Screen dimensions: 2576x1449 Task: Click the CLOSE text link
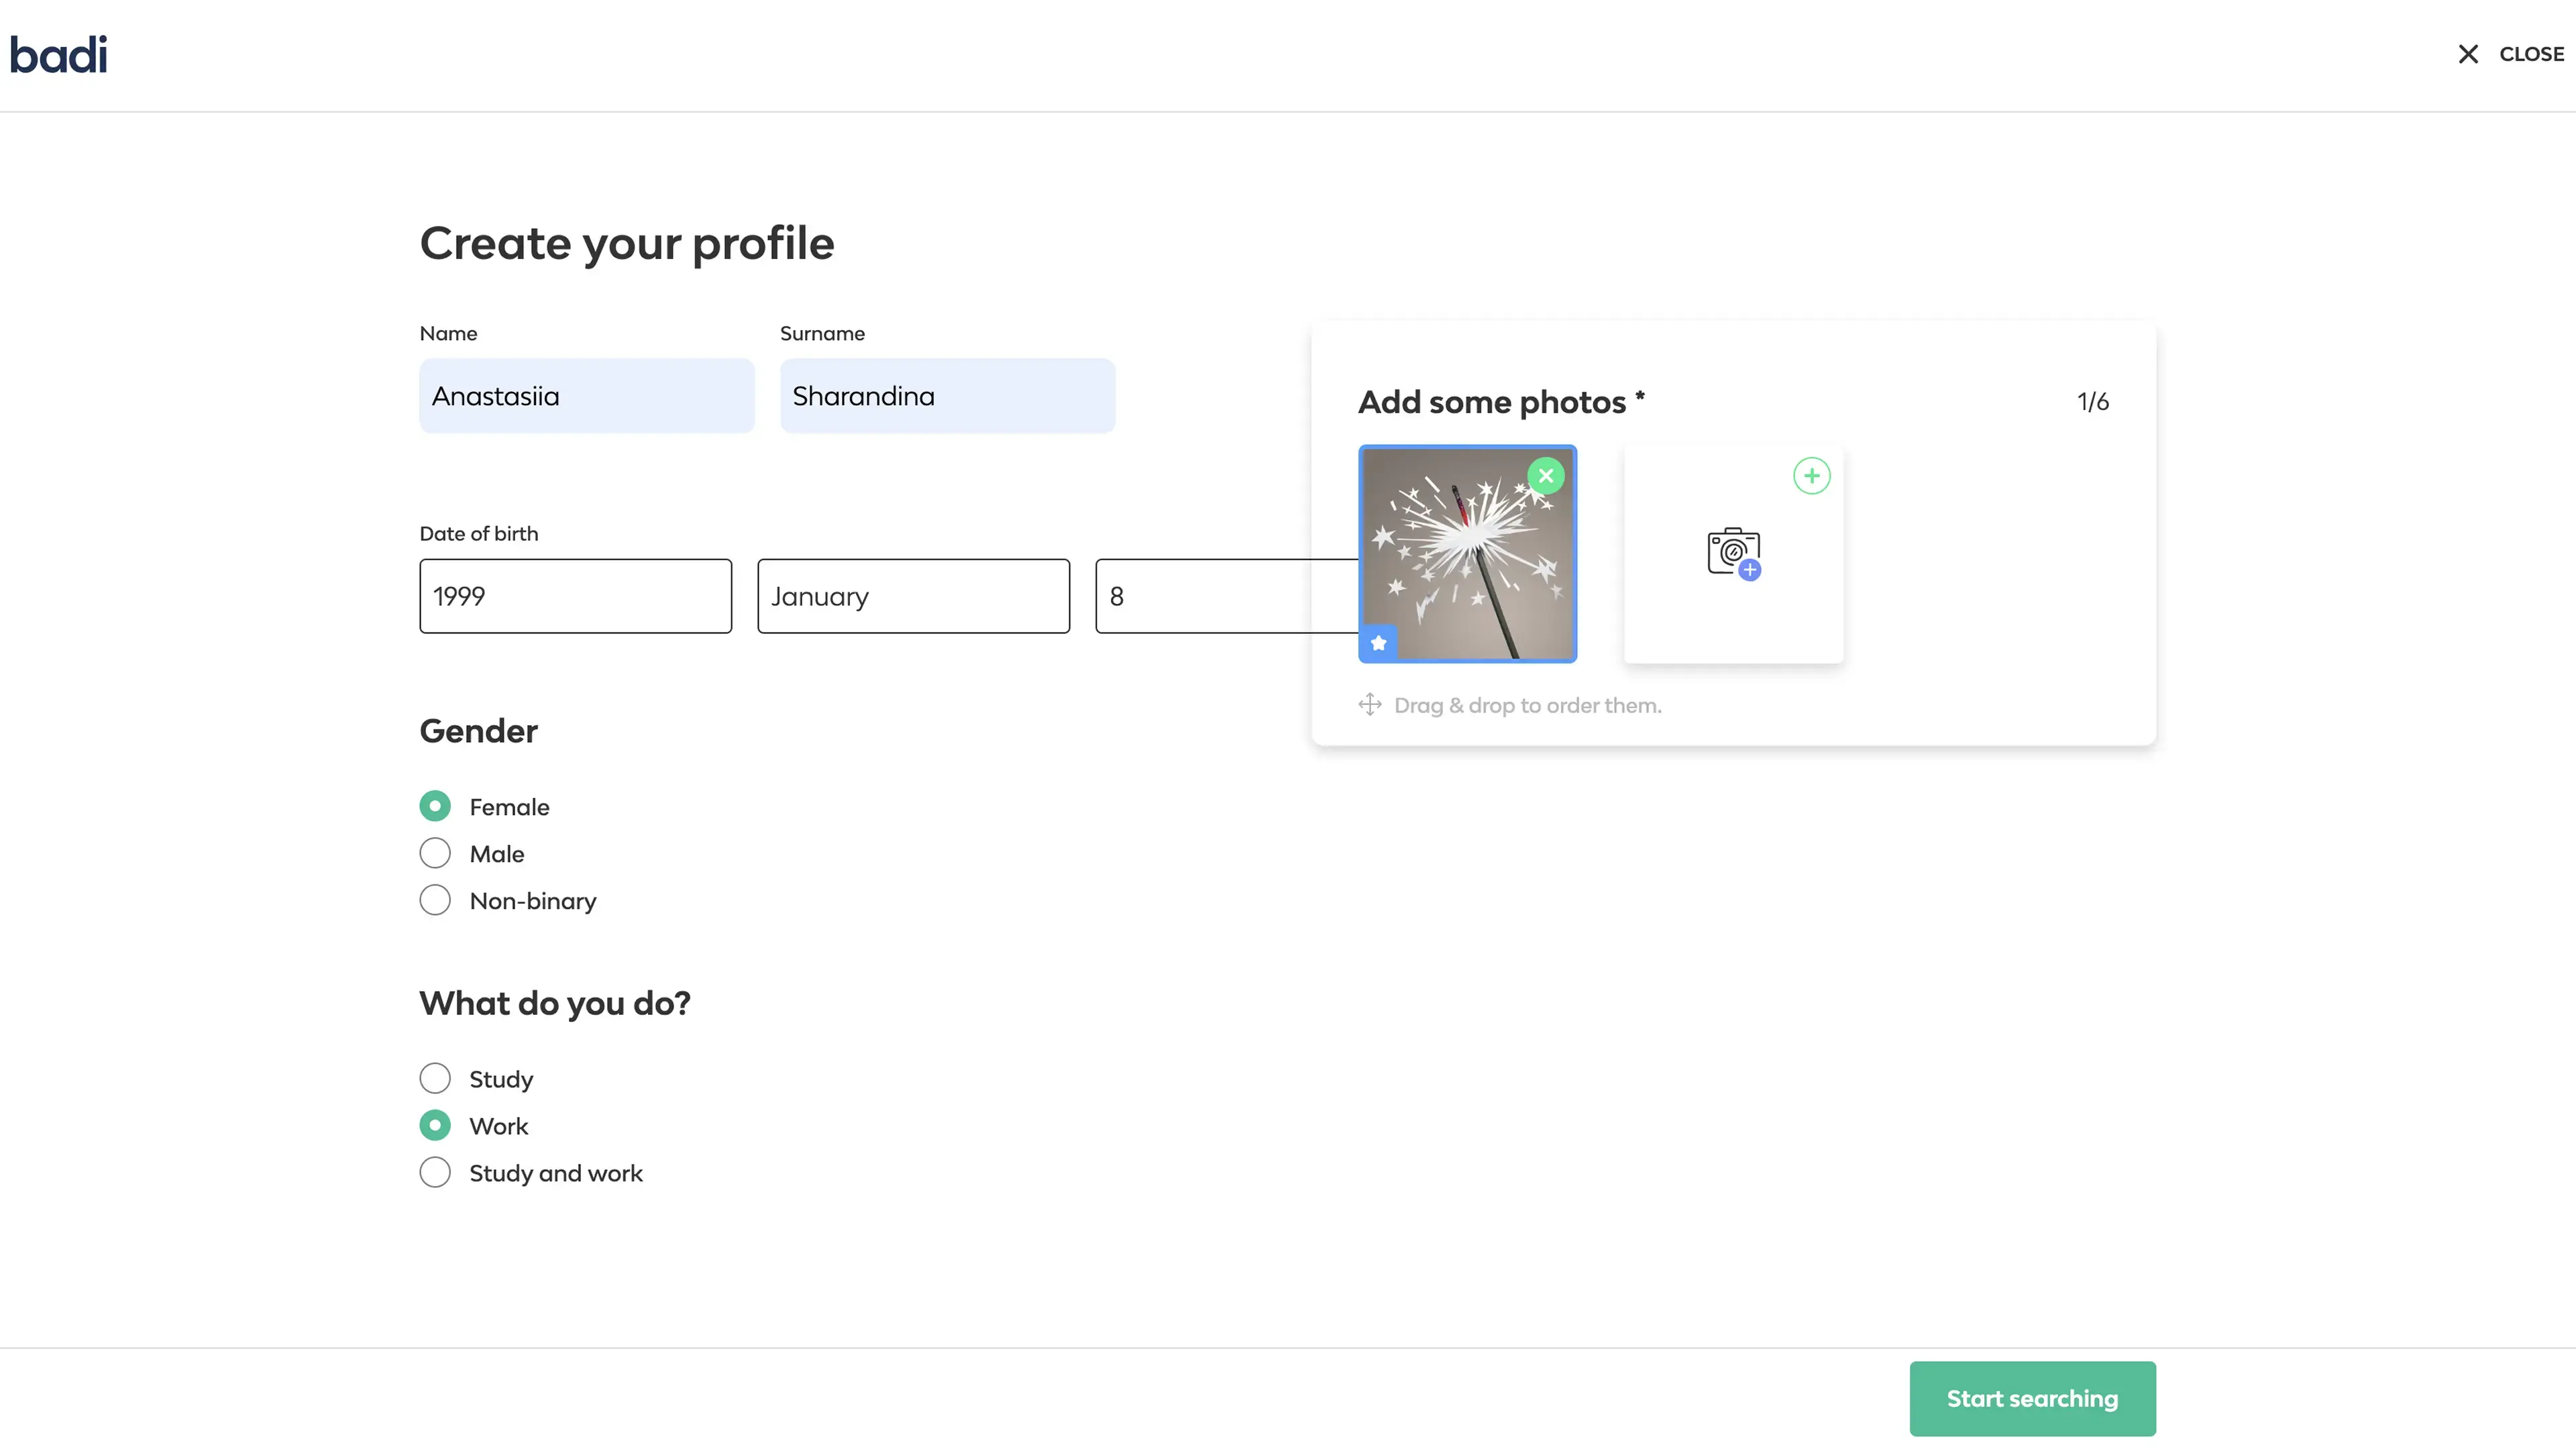click(x=2531, y=54)
